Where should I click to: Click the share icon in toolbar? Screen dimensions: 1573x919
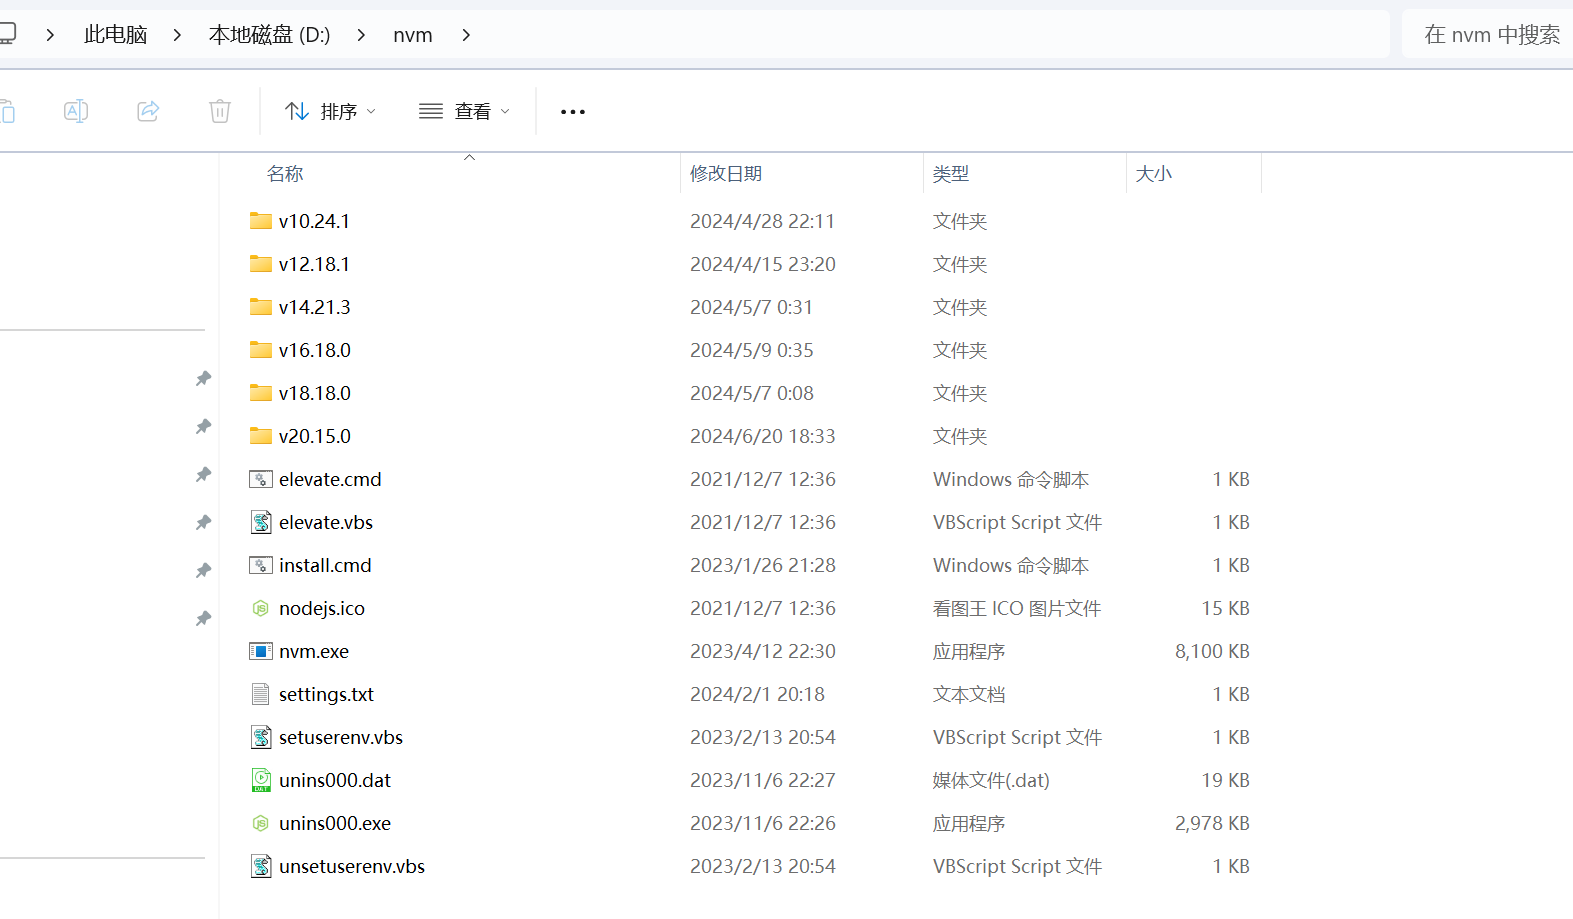148,111
